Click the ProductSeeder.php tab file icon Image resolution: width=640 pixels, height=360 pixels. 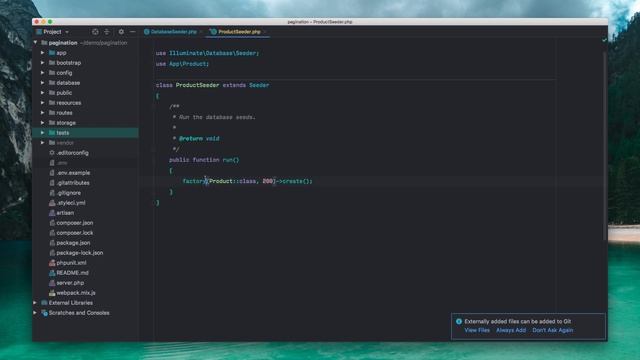[213, 32]
